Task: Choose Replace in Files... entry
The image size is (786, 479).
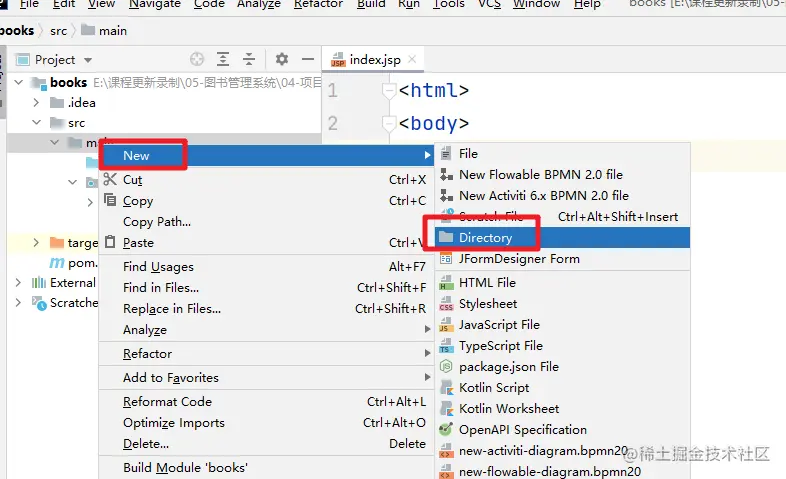Action: pos(266,309)
